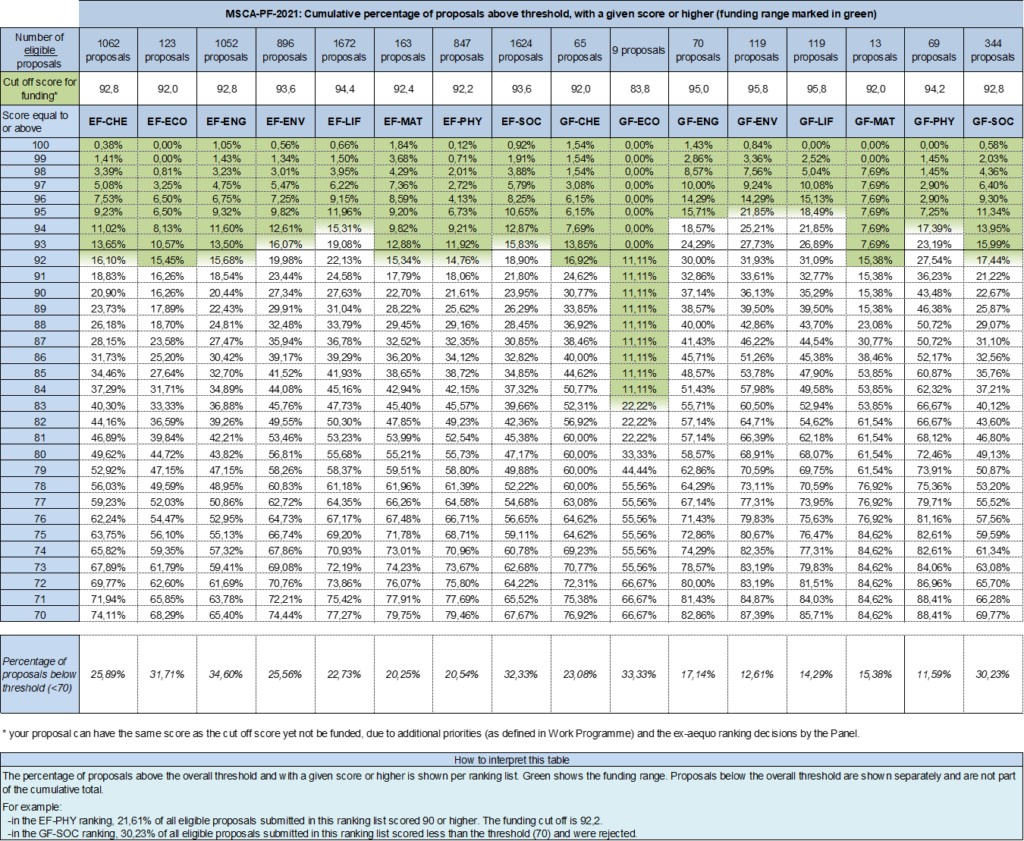Select the score 83 row label
This screenshot has height=841, width=1024.
coord(39,404)
